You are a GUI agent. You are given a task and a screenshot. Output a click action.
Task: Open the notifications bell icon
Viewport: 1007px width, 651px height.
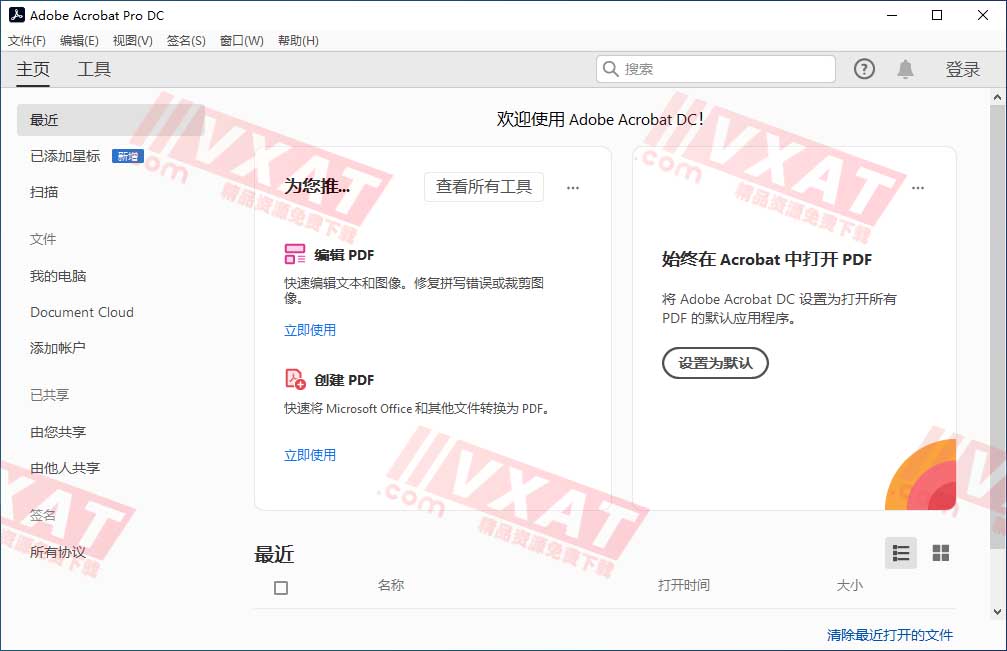905,68
